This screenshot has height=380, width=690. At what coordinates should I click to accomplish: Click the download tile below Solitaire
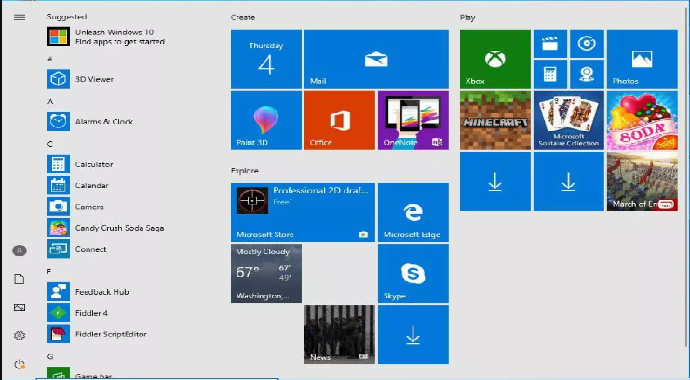569,182
